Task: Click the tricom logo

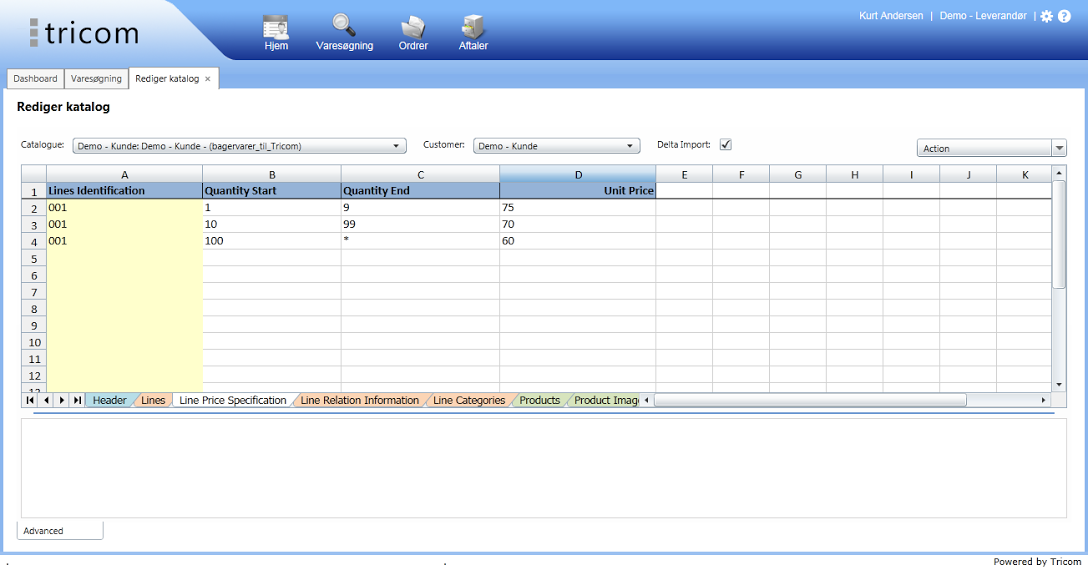Action: coord(84,33)
